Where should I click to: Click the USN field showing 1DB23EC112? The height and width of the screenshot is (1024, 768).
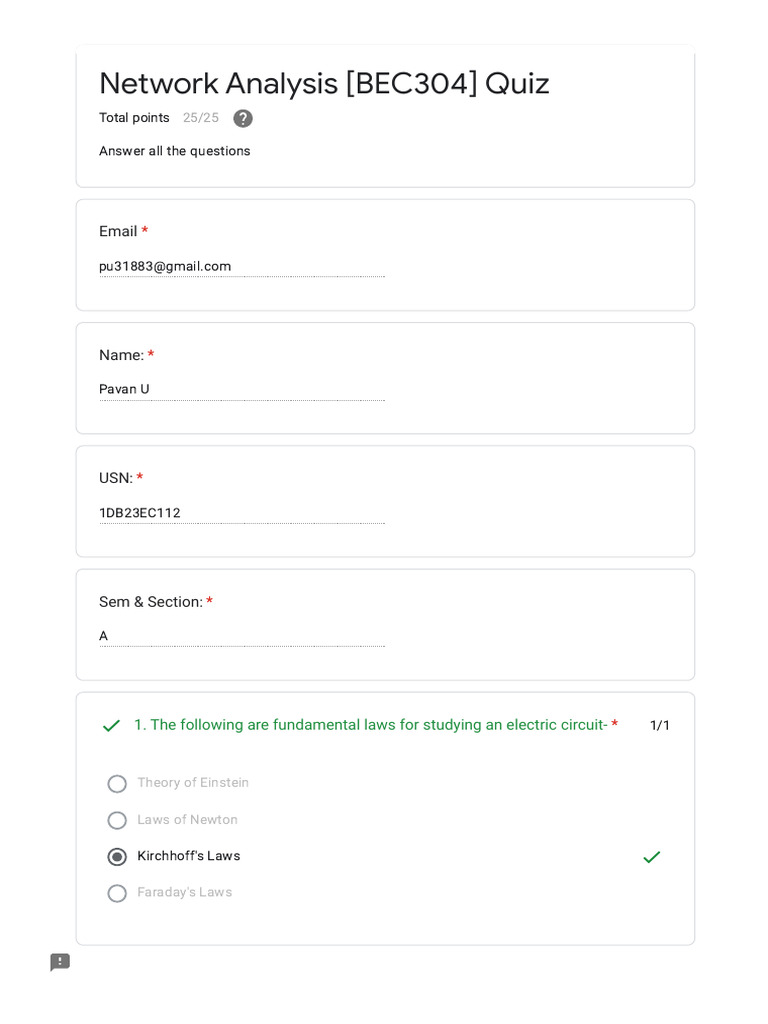241,513
